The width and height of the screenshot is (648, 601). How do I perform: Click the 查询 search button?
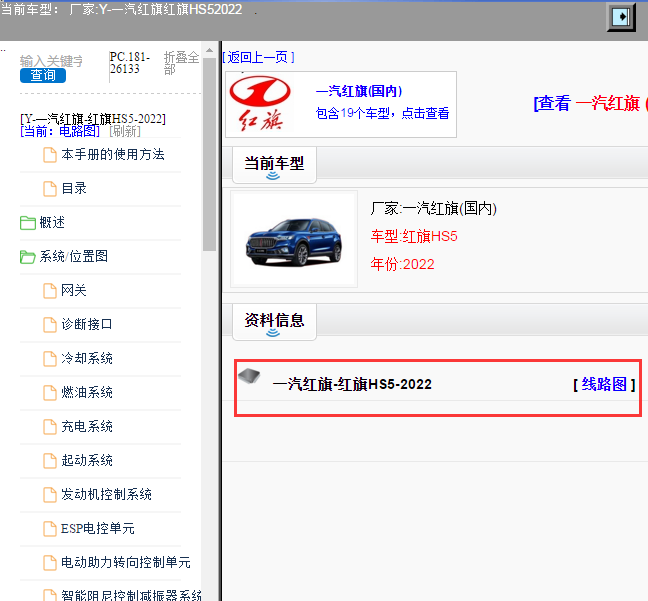43,75
